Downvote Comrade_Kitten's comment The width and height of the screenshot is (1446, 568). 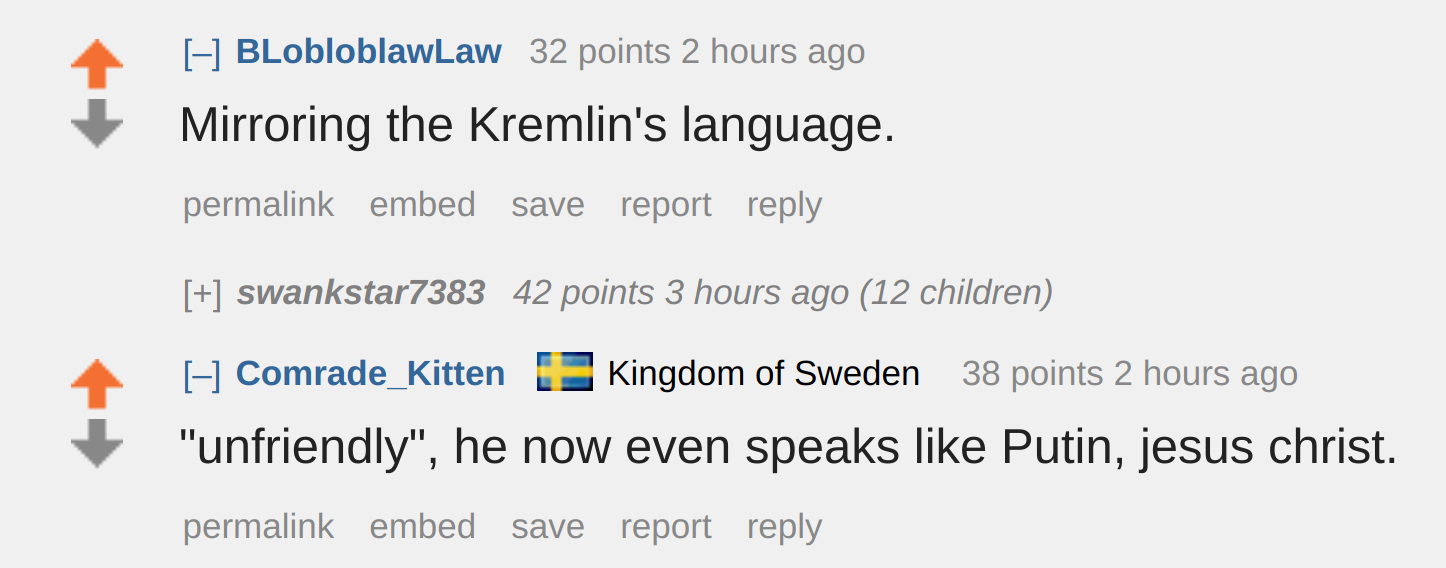click(x=97, y=443)
